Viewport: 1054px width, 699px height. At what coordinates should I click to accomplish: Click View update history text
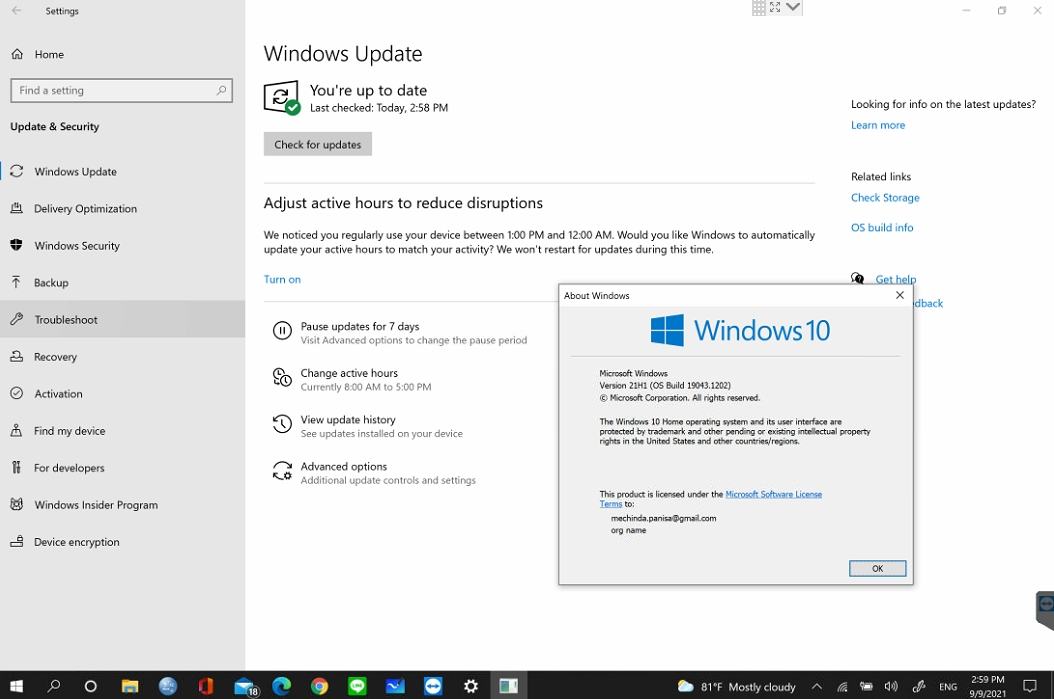(348, 419)
